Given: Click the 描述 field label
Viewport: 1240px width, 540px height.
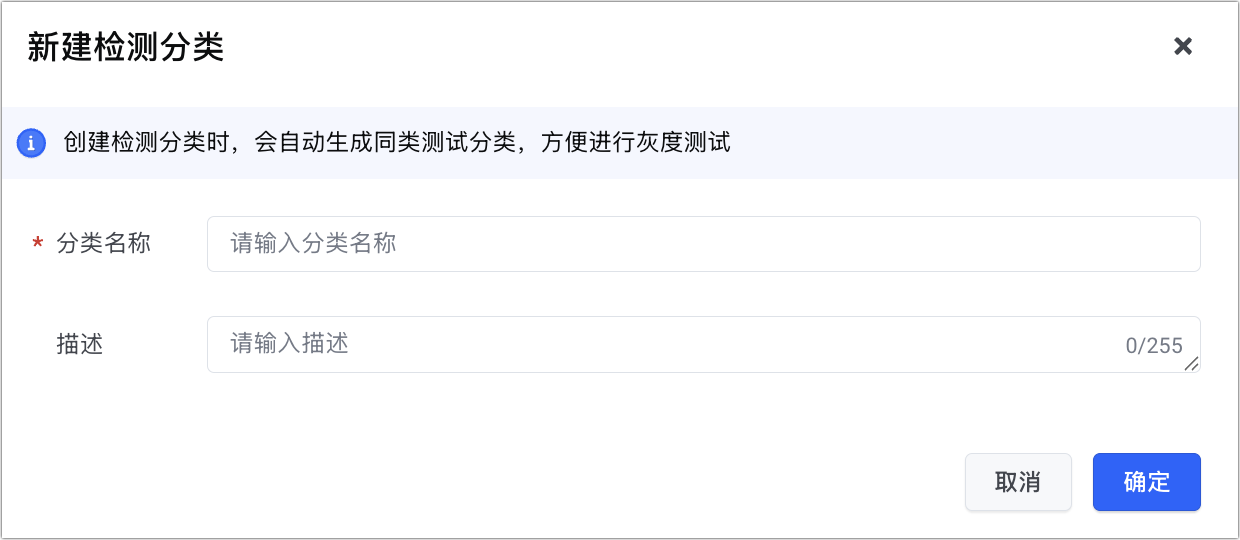Looking at the screenshot, I should pyautogui.click(x=80, y=345).
